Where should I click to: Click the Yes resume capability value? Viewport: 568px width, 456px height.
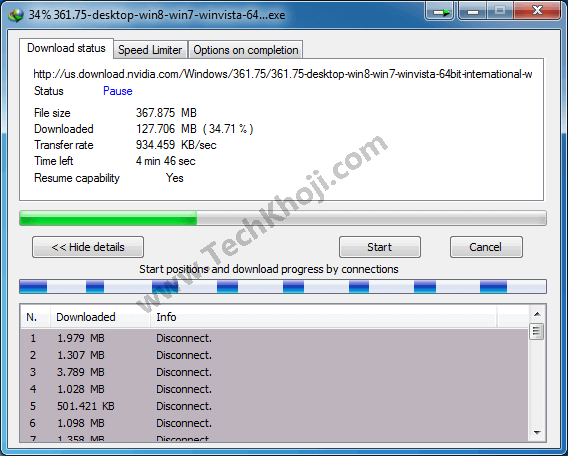click(x=175, y=178)
